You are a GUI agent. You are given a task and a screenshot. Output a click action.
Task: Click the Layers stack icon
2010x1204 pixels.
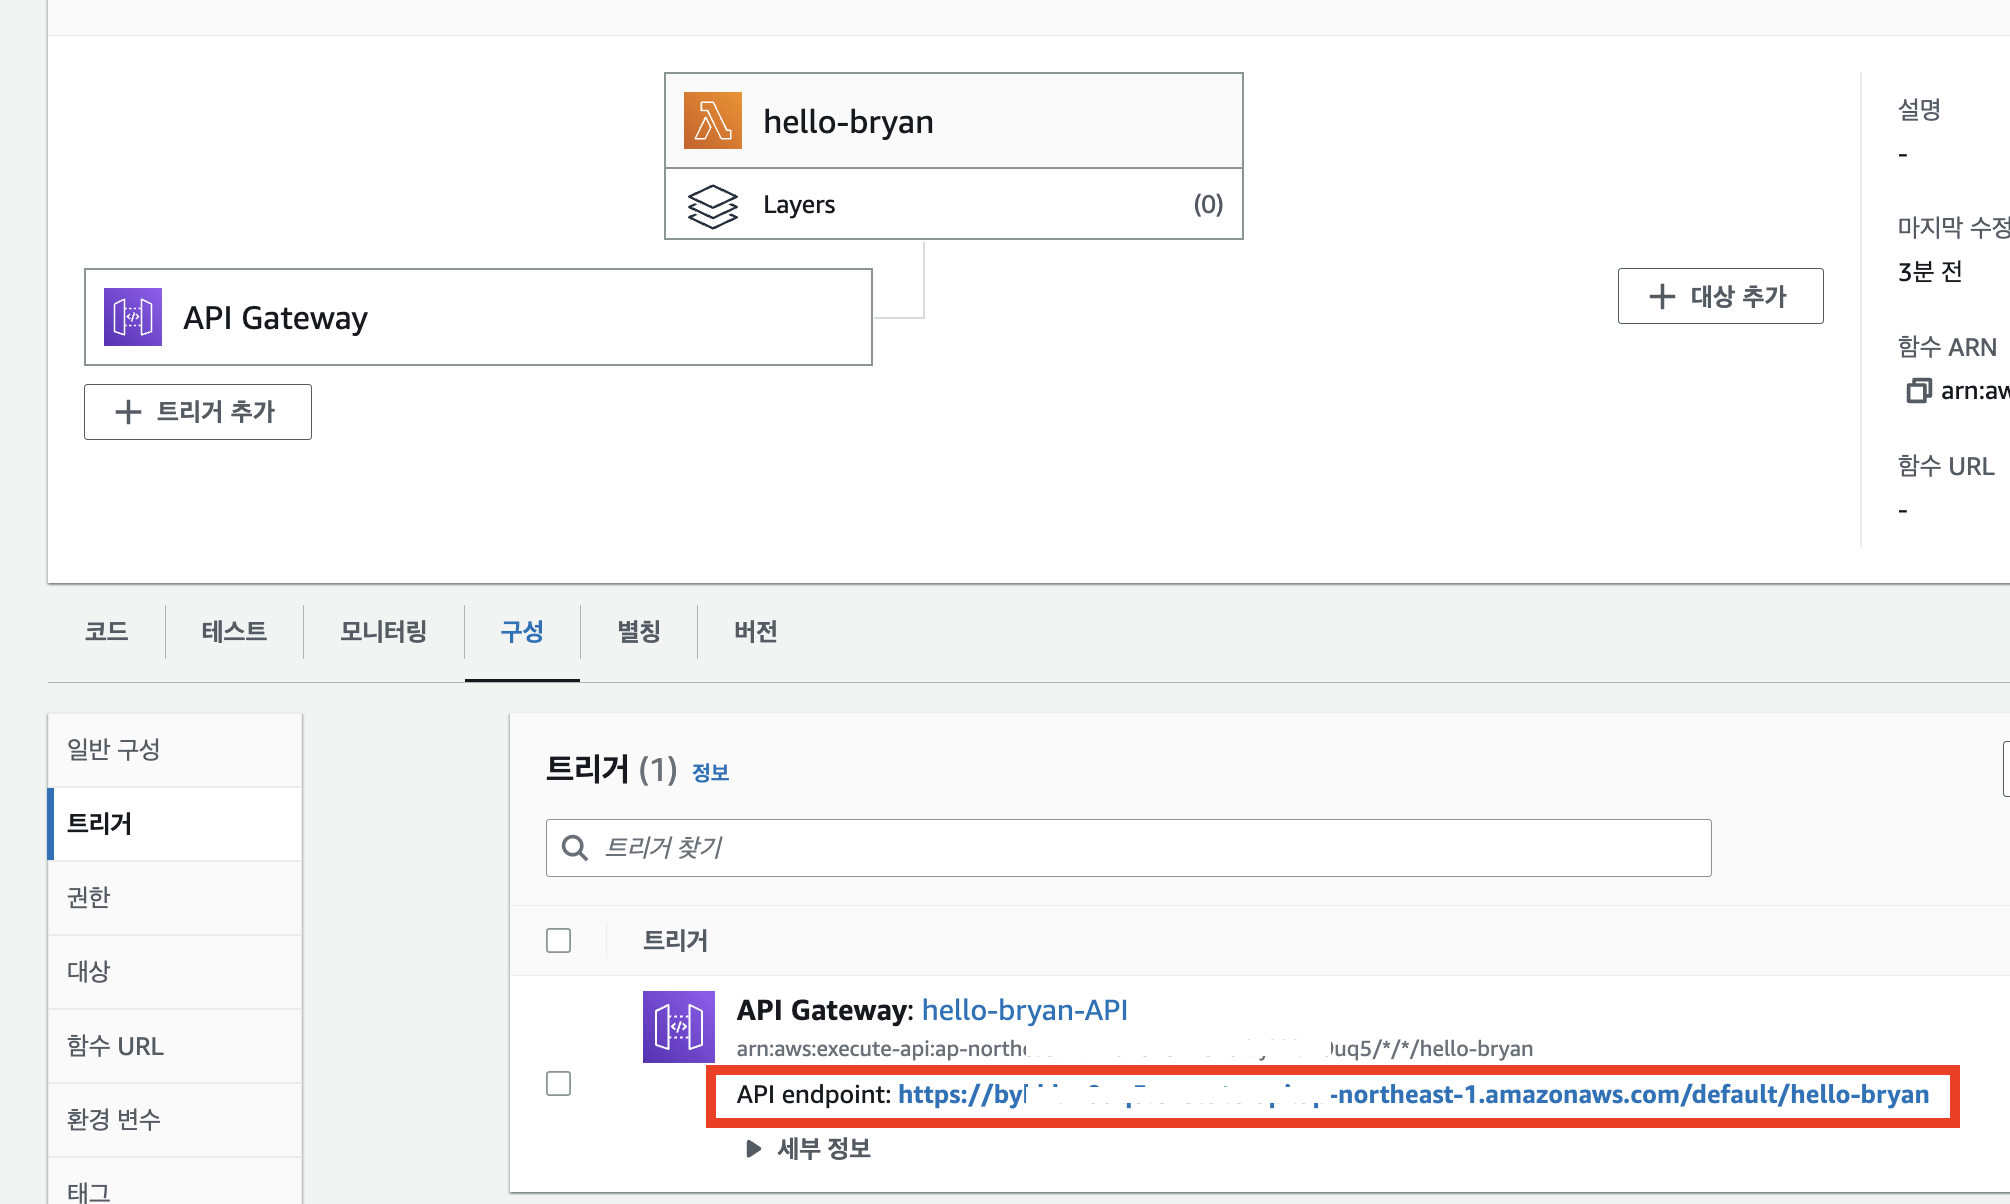(712, 206)
